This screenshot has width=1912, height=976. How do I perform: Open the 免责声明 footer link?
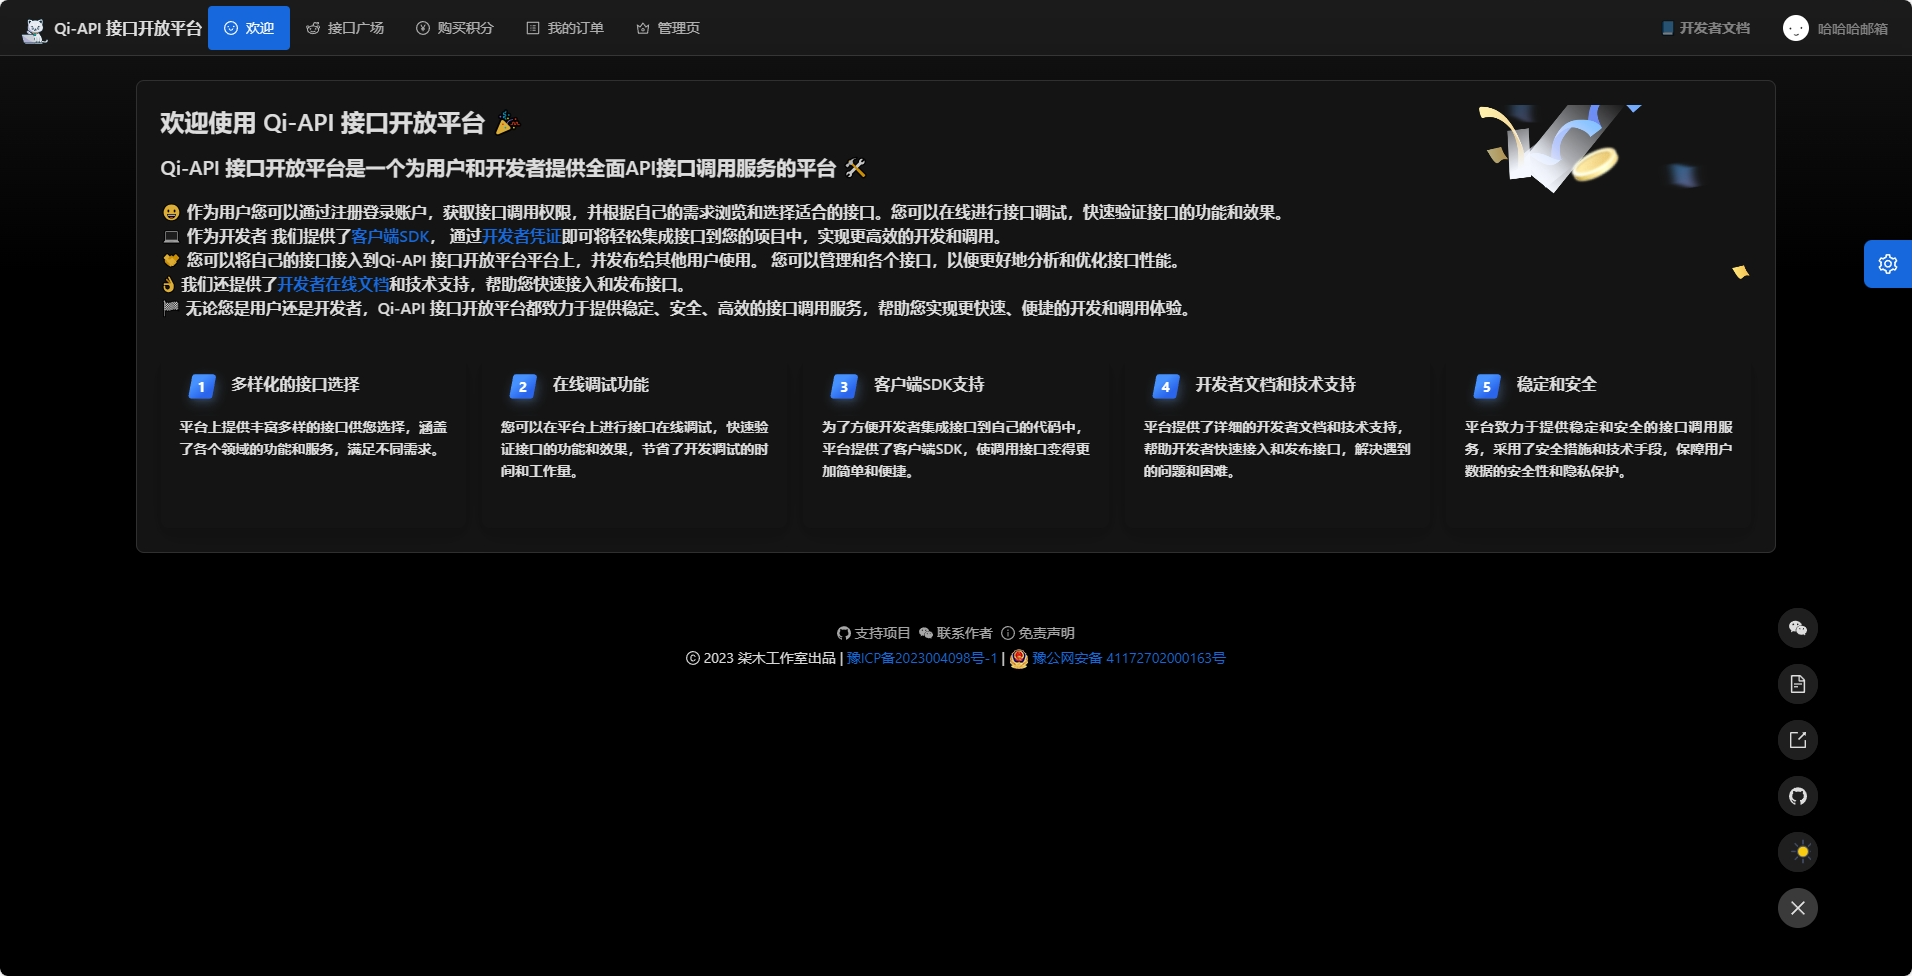coord(1038,633)
